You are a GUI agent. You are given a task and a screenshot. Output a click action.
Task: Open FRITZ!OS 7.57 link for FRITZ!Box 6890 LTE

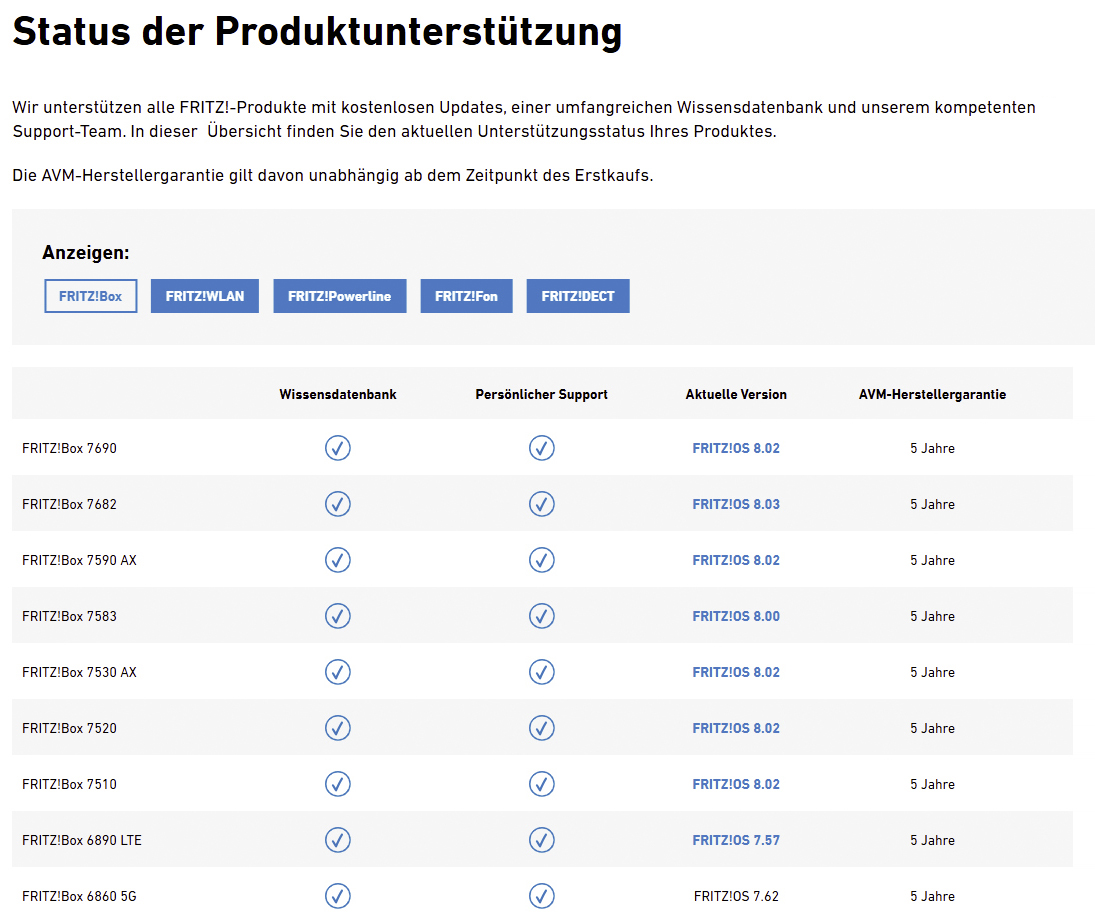[736, 840]
